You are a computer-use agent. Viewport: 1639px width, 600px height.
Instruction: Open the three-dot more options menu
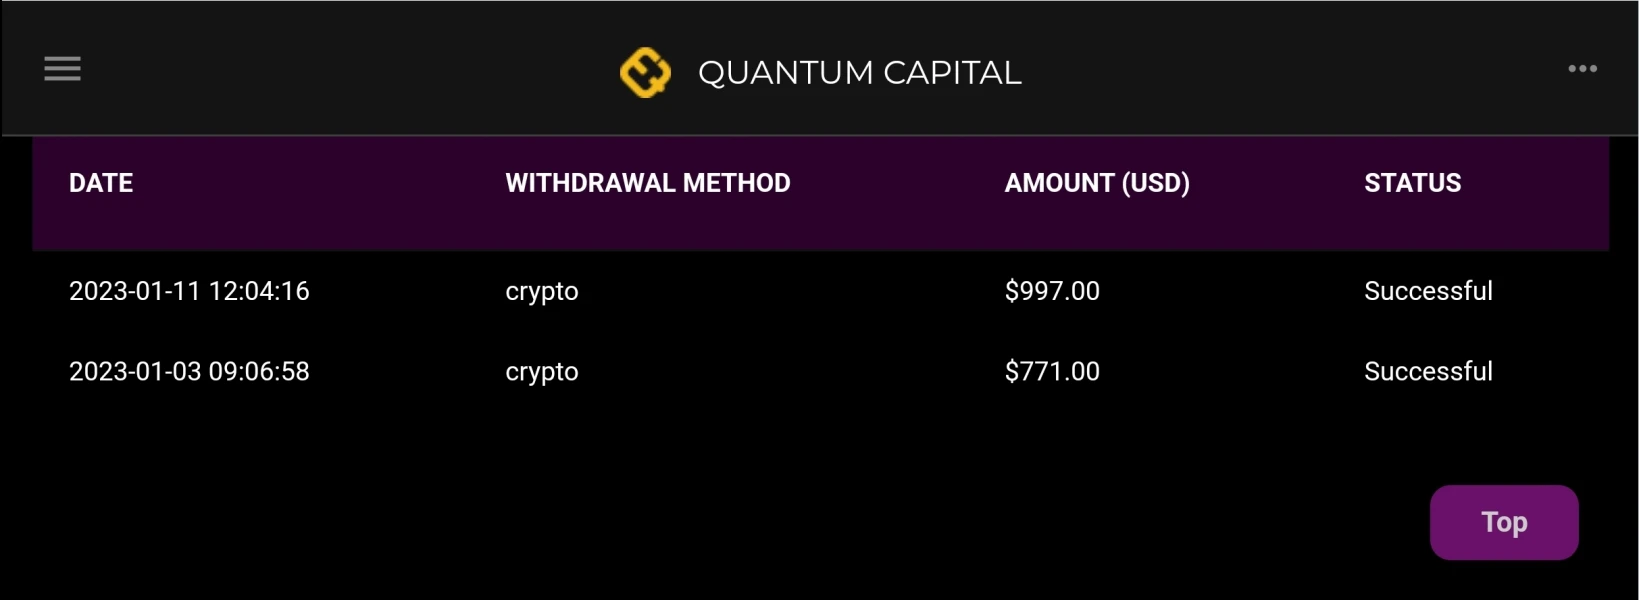(1582, 69)
